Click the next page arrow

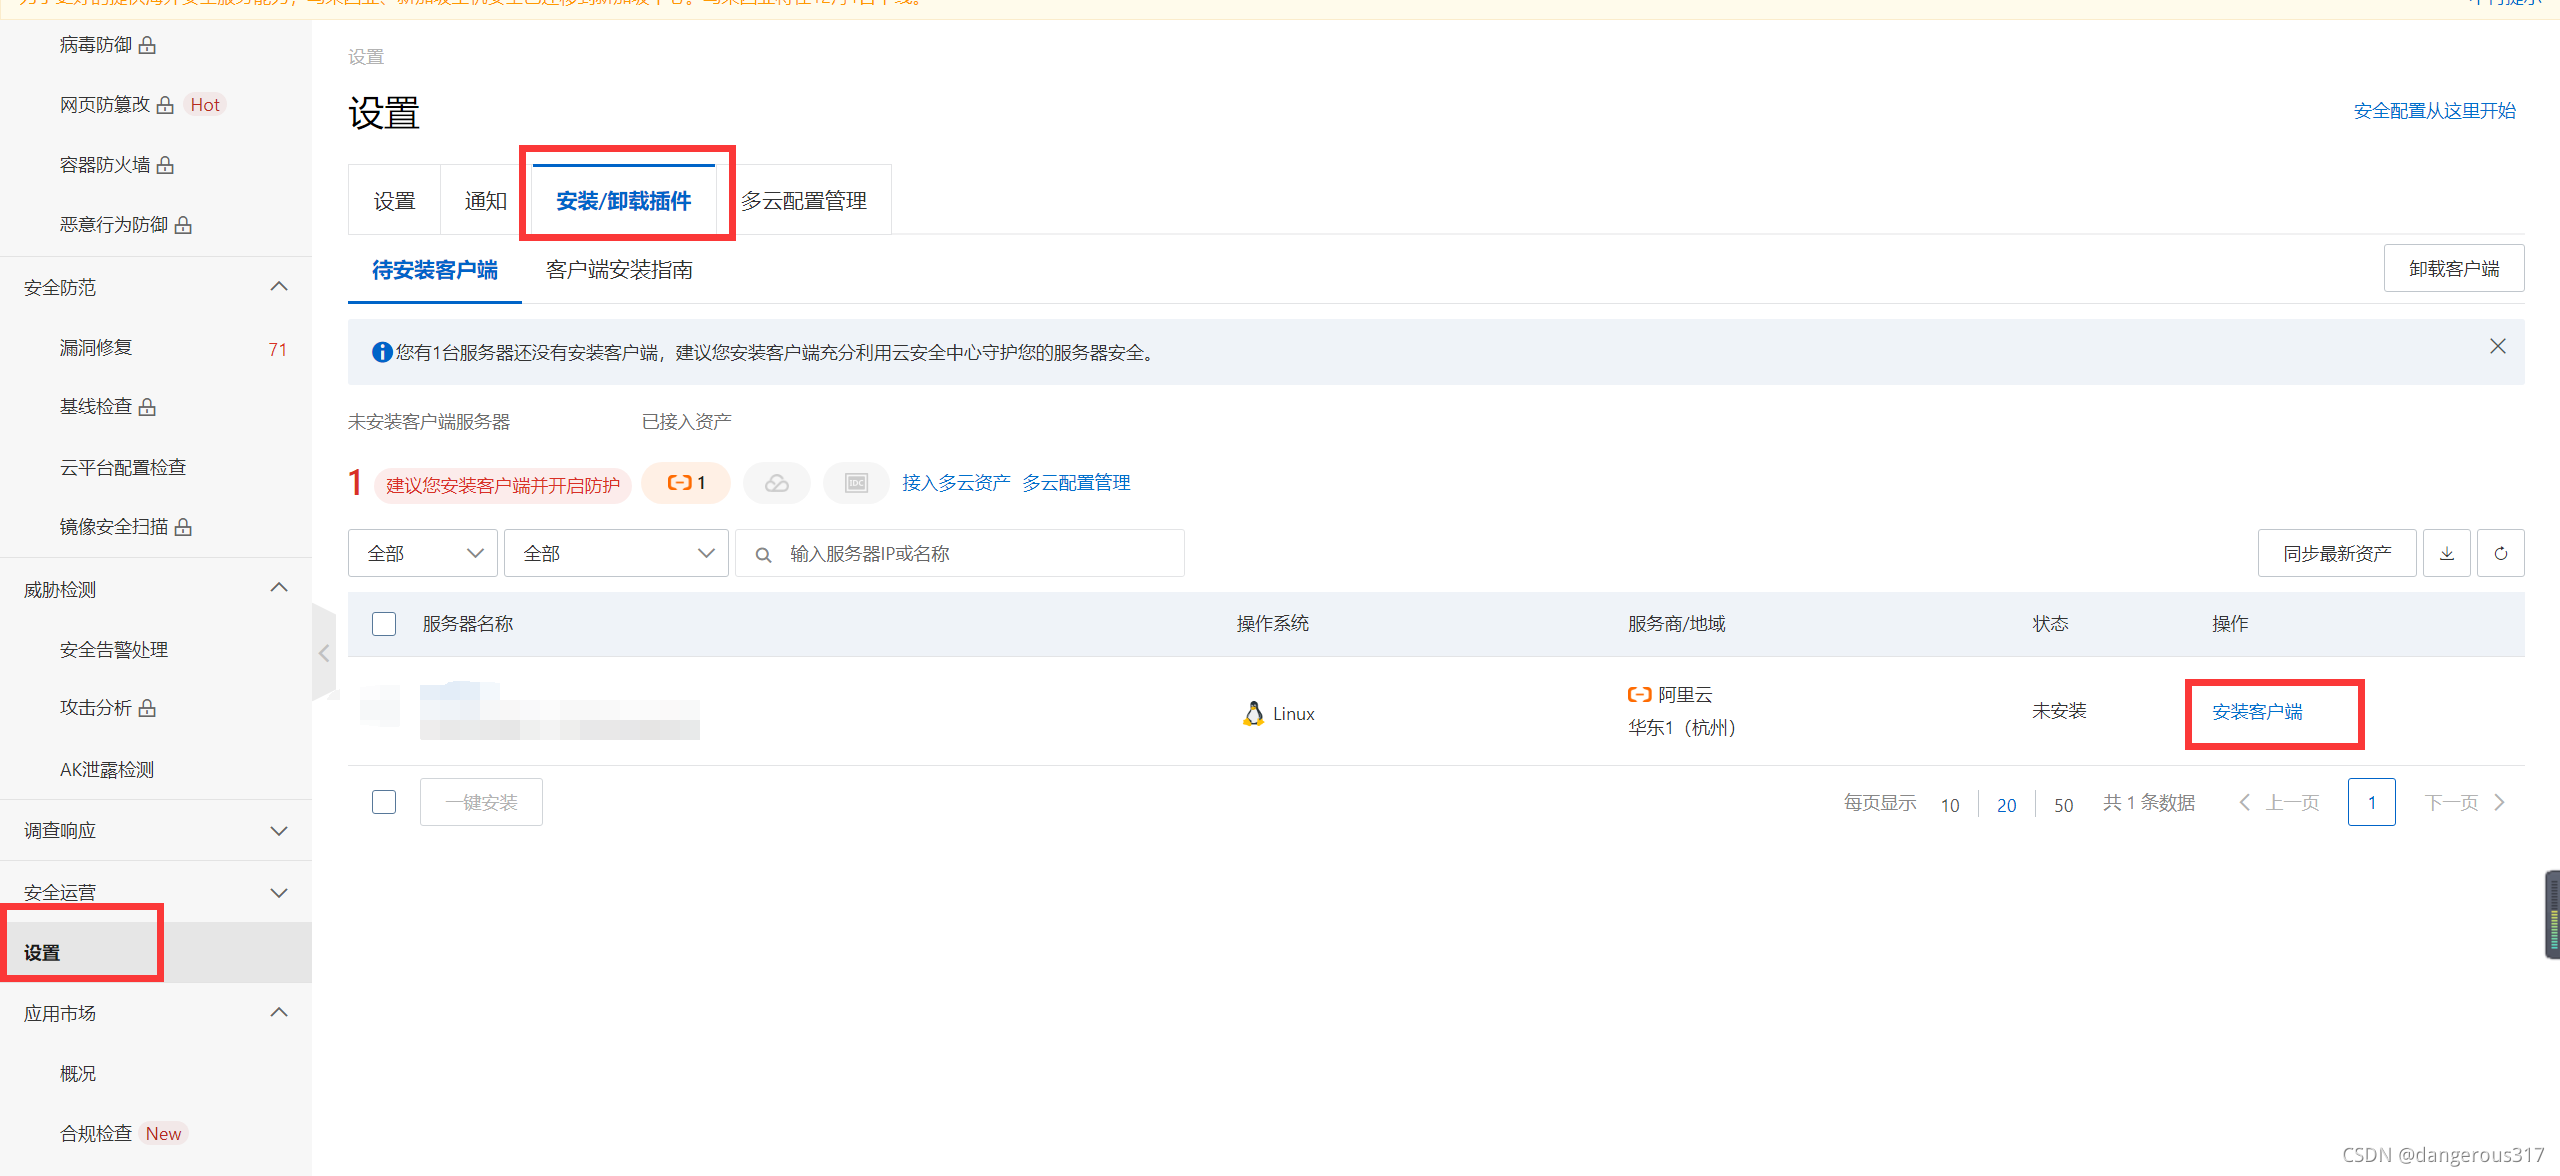point(2499,802)
